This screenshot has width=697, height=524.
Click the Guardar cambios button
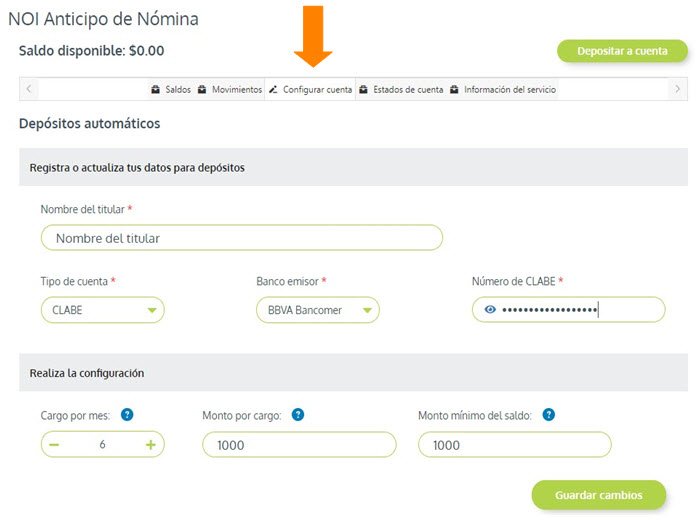[599, 495]
